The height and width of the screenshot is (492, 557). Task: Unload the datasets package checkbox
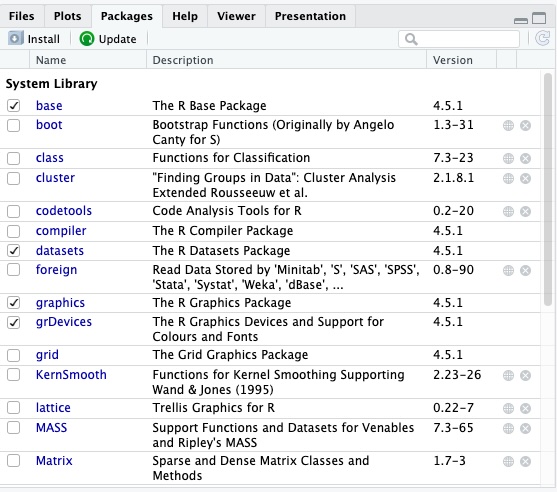click(x=13, y=251)
